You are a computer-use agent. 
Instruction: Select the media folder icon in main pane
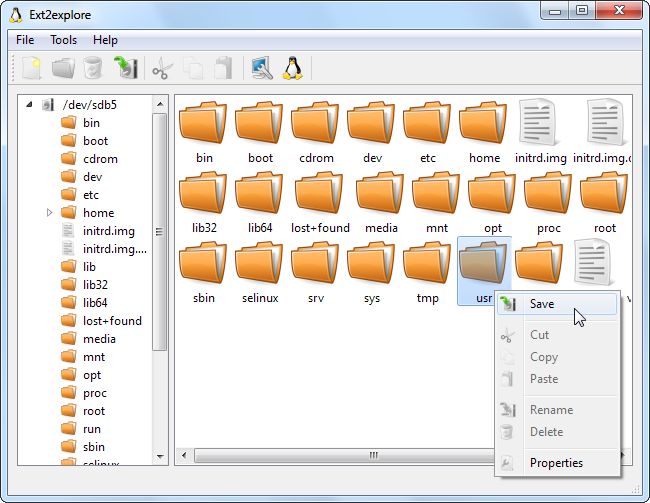(381, 193)
